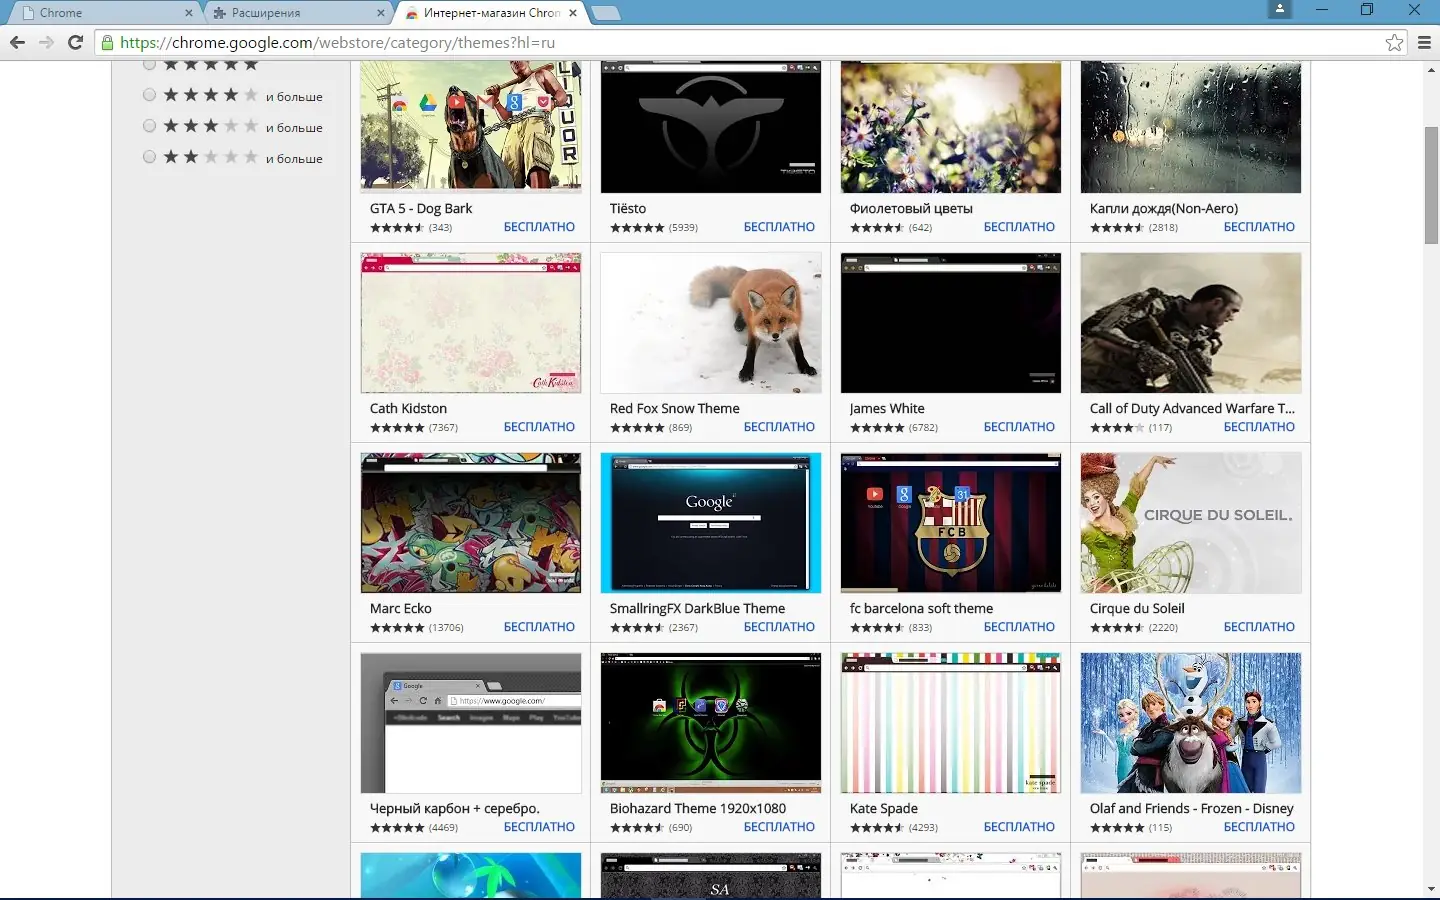Close the Chrome tab
Viewport: 1440px width, 900px height.
pyautogui.click(x=189, y=13)
